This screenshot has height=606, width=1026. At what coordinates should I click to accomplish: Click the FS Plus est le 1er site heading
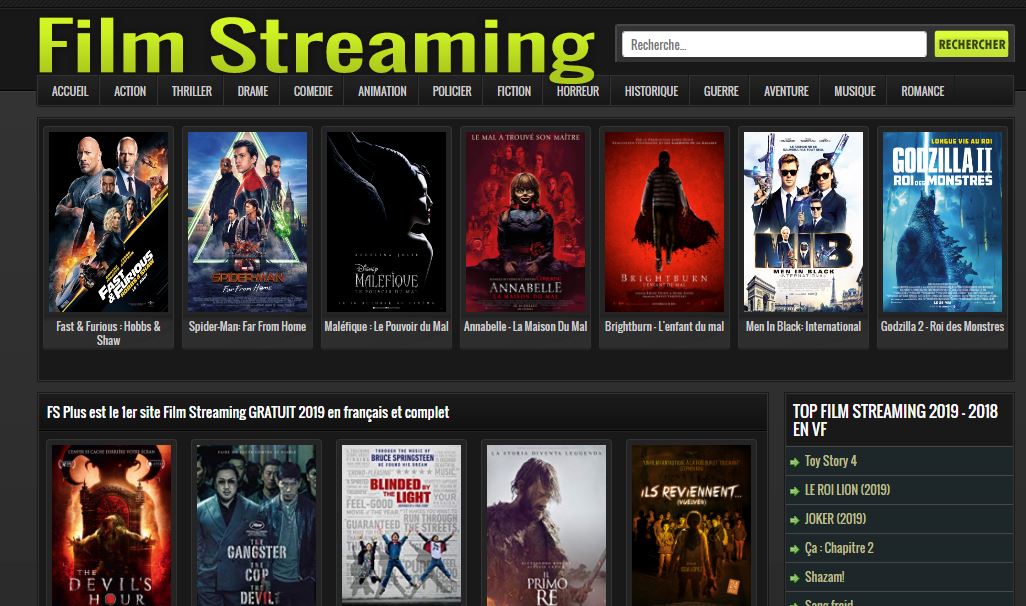pos(248,412)
